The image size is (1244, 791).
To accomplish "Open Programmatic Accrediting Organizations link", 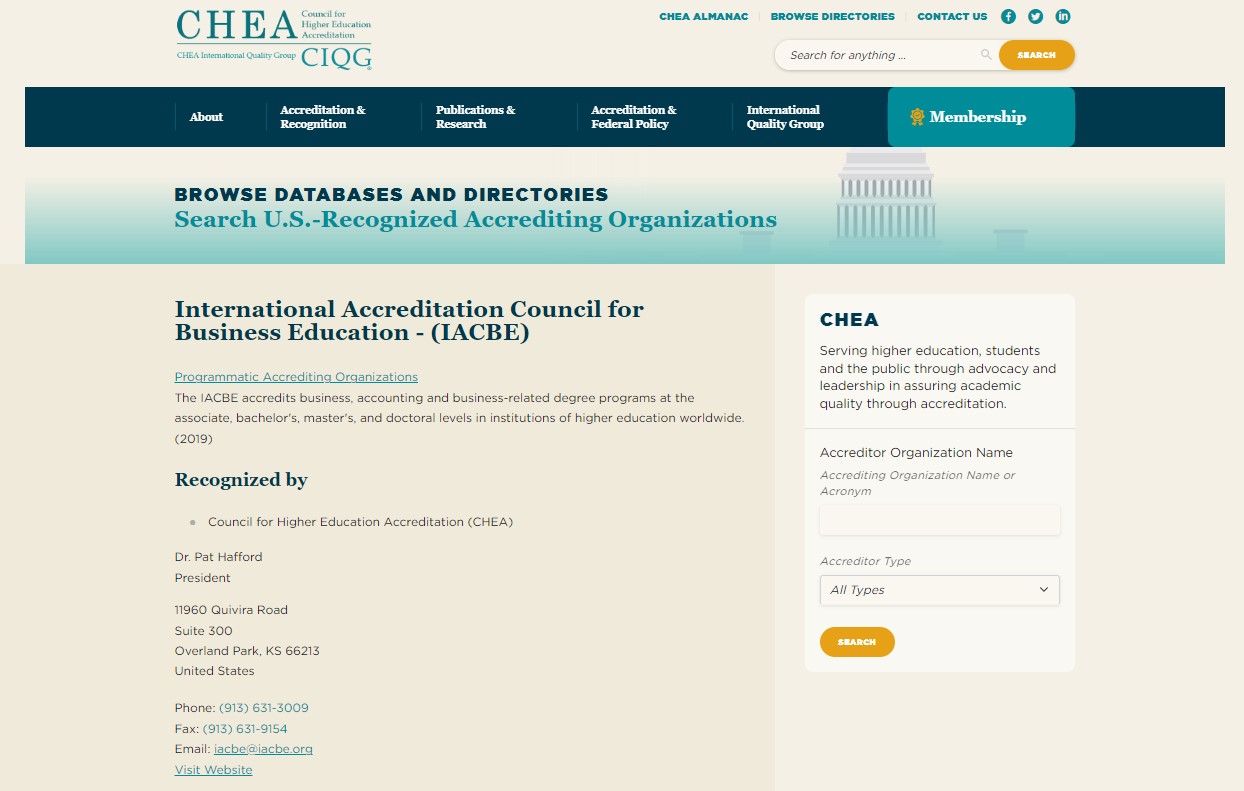I will [296, 377].
